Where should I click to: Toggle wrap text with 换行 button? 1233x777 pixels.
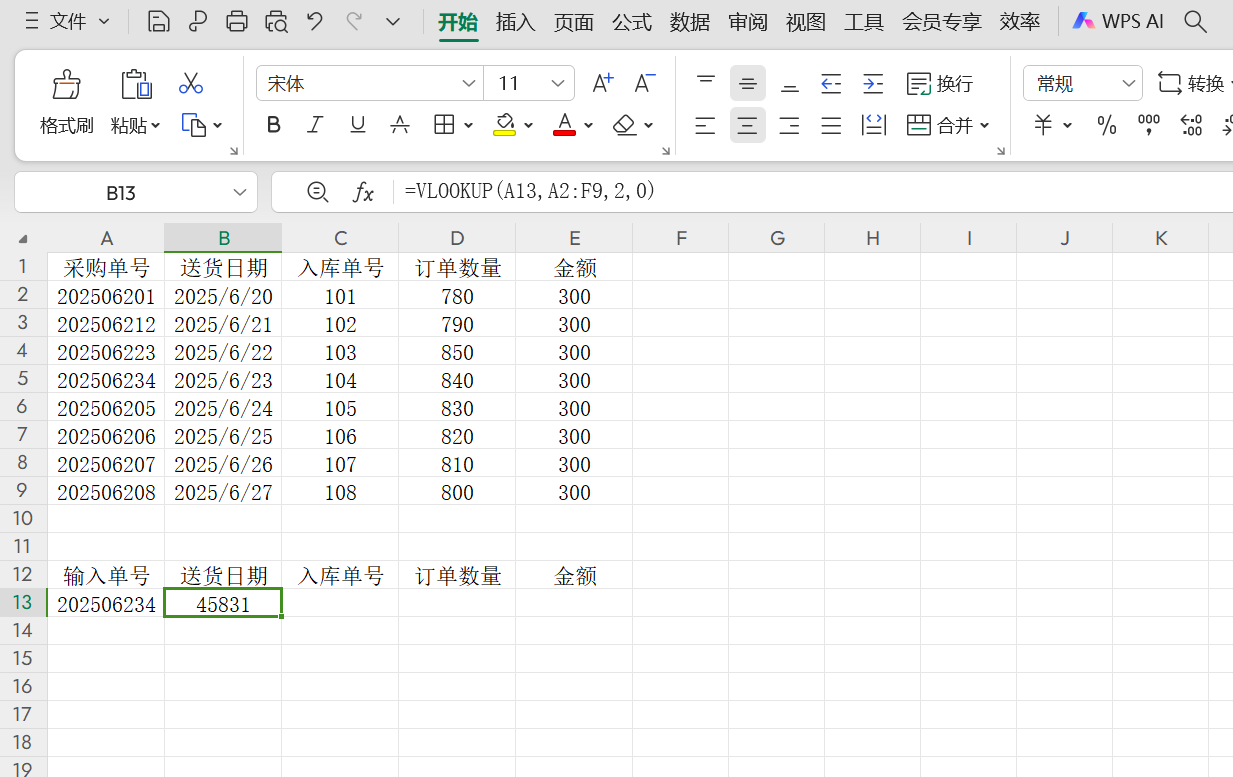(940, 84)
